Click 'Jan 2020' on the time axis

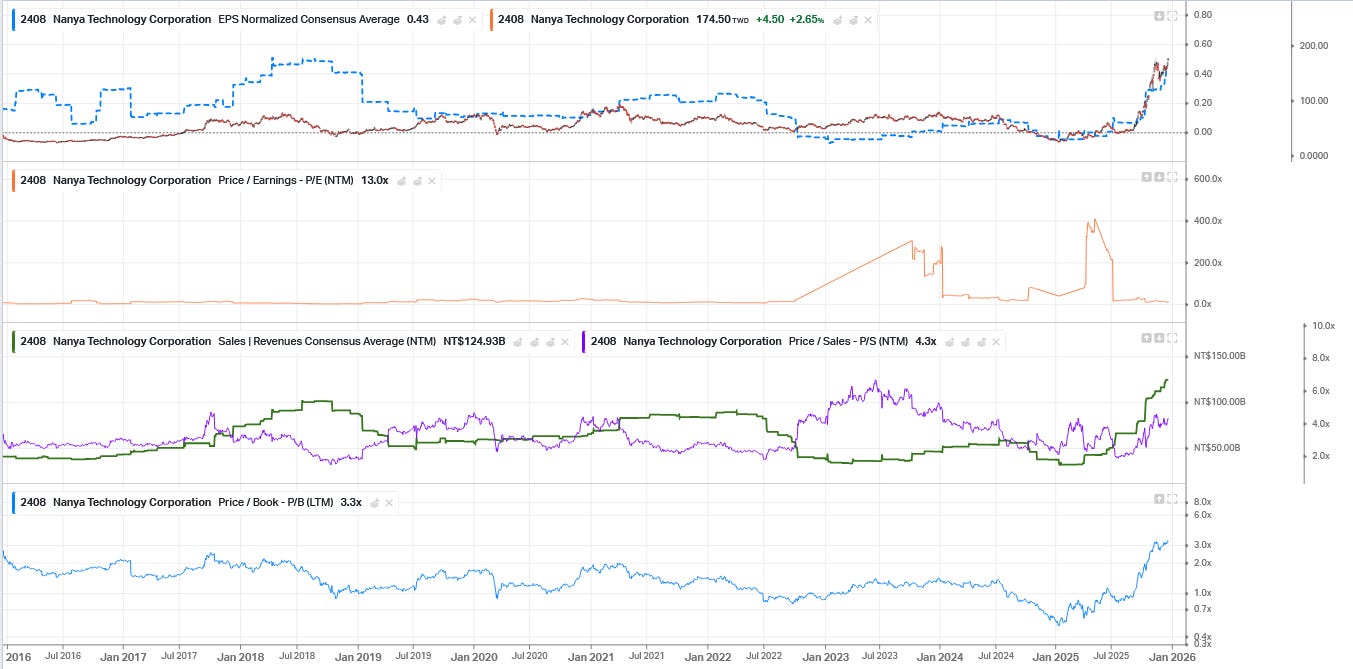(474, 657)
